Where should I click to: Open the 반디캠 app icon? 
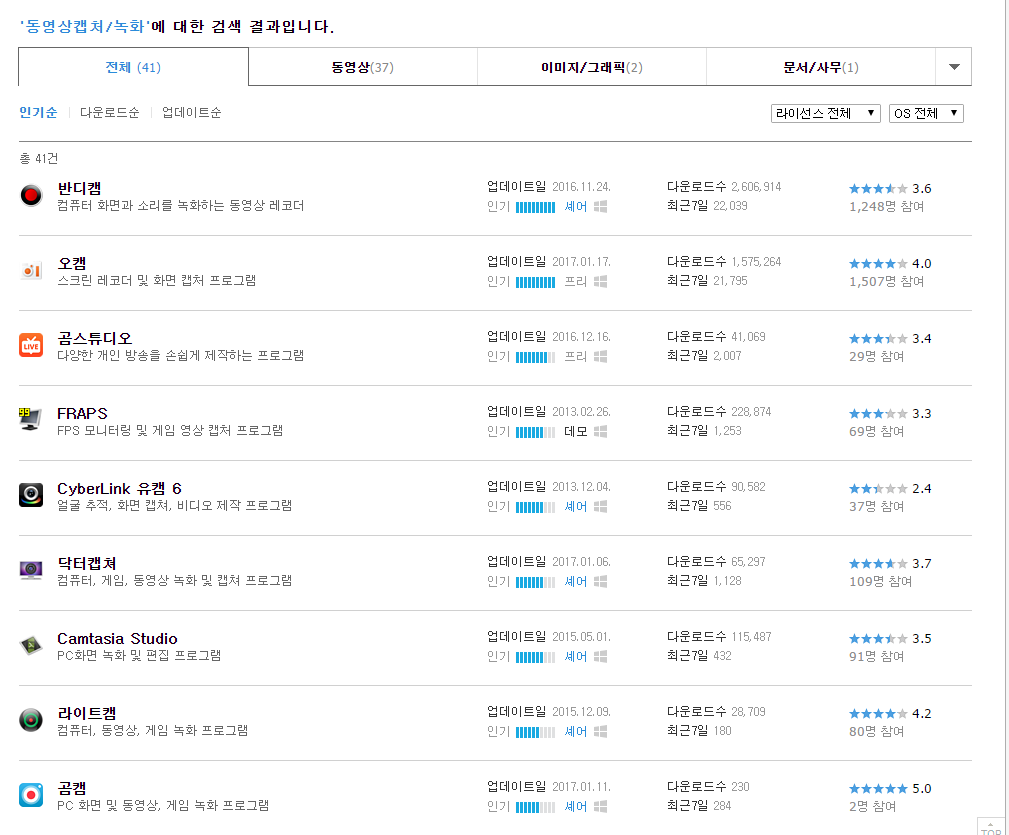click(x=31, y=195)
